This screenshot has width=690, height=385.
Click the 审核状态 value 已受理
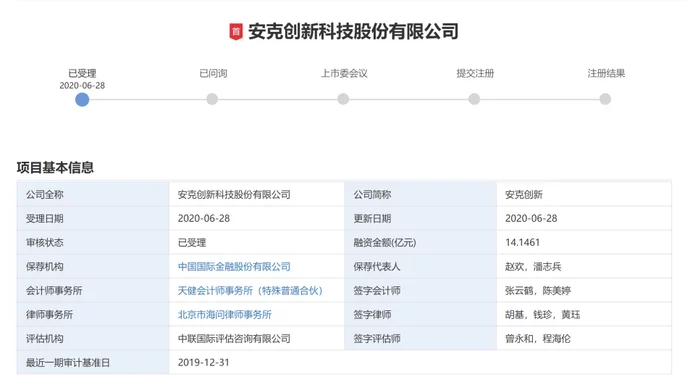point(192,242)
